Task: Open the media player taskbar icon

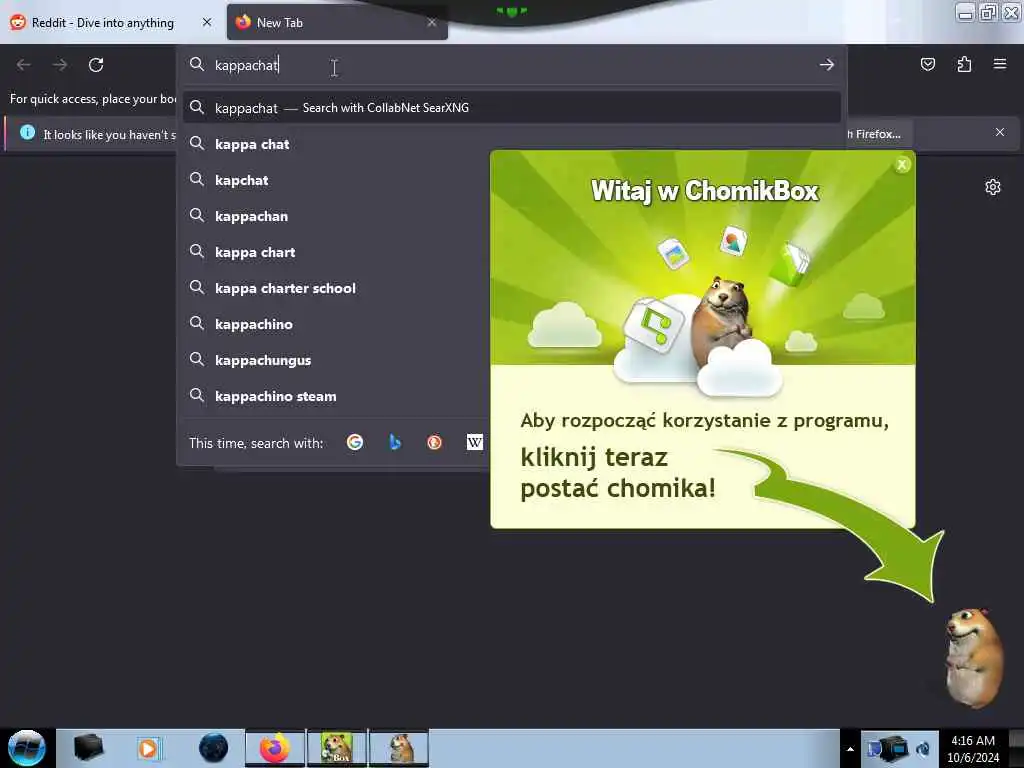Action: coord(149,748)
